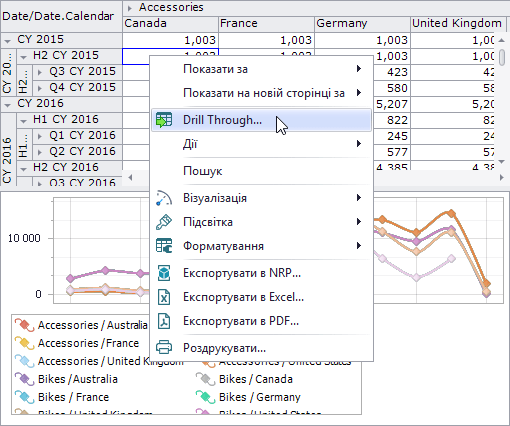Screen dimensions: 510x426
Task: Toggle Accessories / France legend series marker
Action: (24, 343)
